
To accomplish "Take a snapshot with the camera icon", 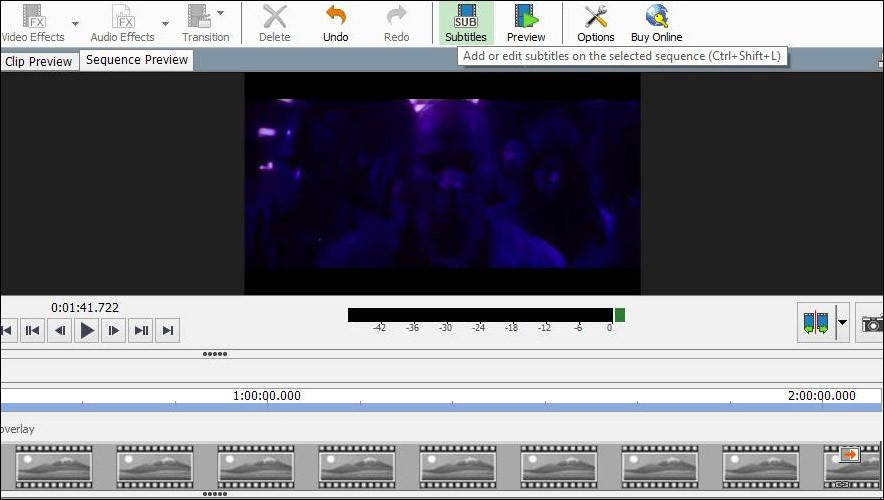I will pos(872,324).
